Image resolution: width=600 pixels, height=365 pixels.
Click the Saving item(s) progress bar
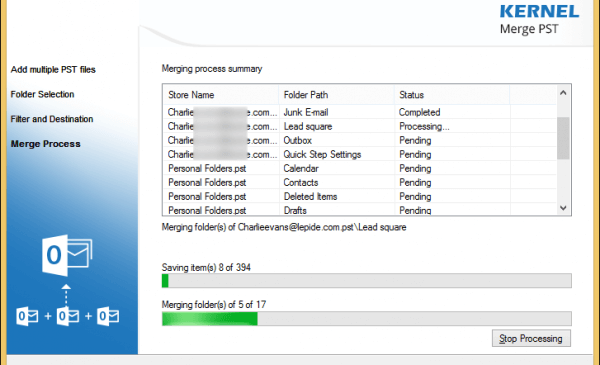pyautogui.click(x=367, y=280)
